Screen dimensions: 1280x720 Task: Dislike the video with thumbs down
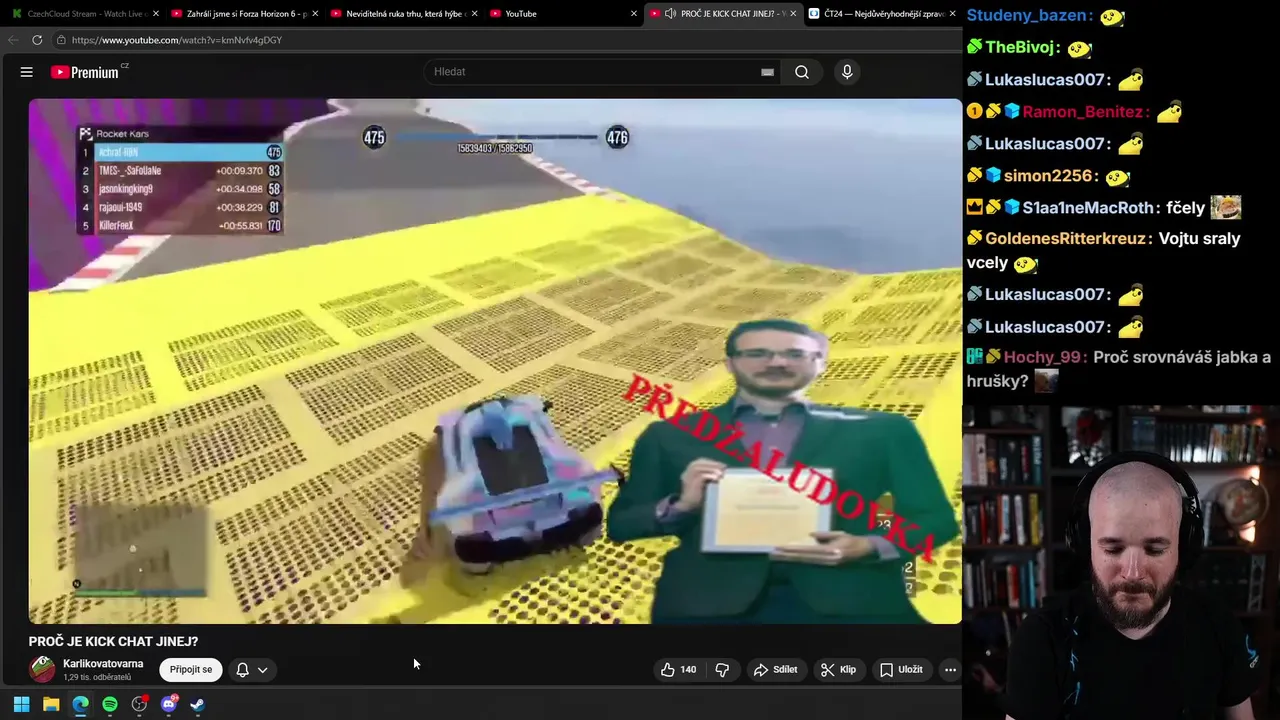coord(722,670)
